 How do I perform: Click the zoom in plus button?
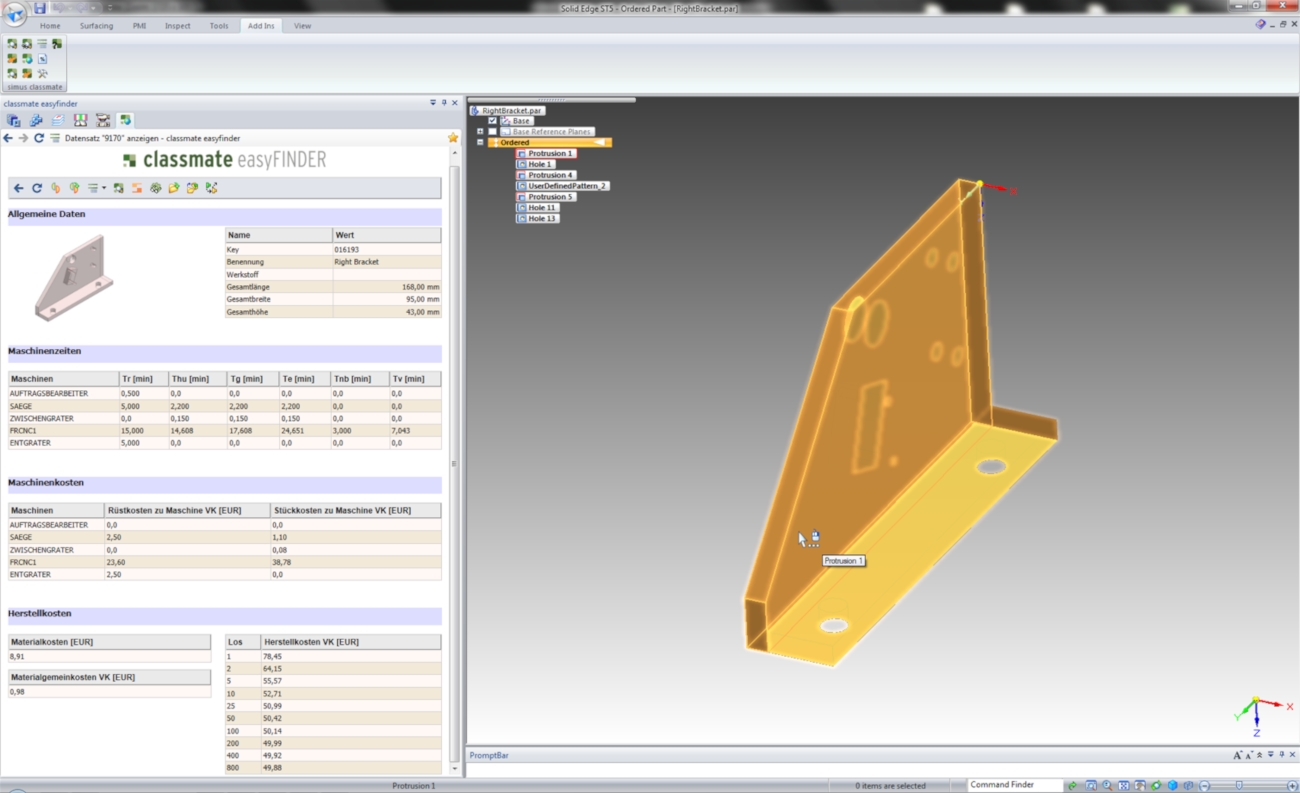1292,786
